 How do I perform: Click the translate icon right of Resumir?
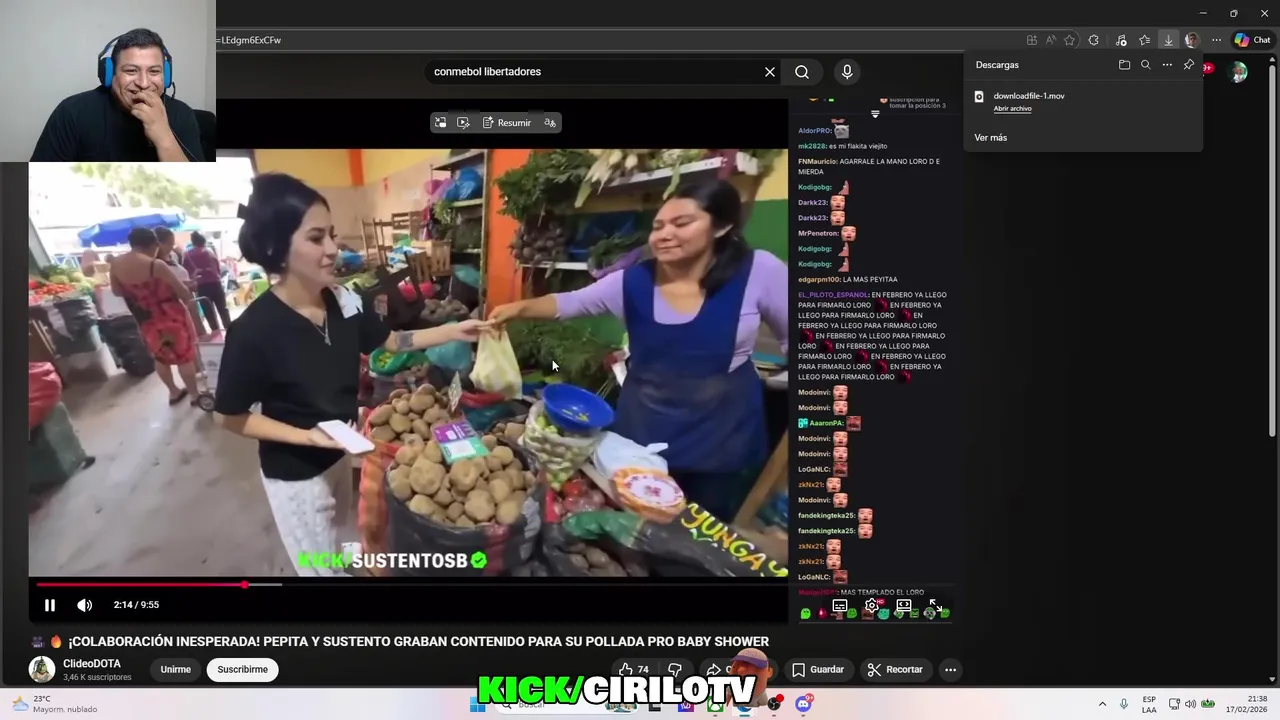tap(550, 123)
